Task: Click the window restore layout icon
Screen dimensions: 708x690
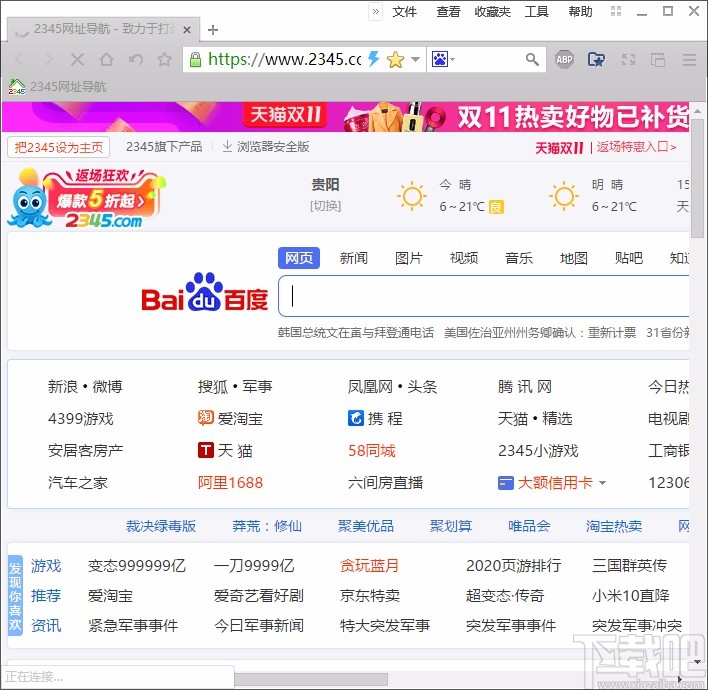Action: (657, 59)
